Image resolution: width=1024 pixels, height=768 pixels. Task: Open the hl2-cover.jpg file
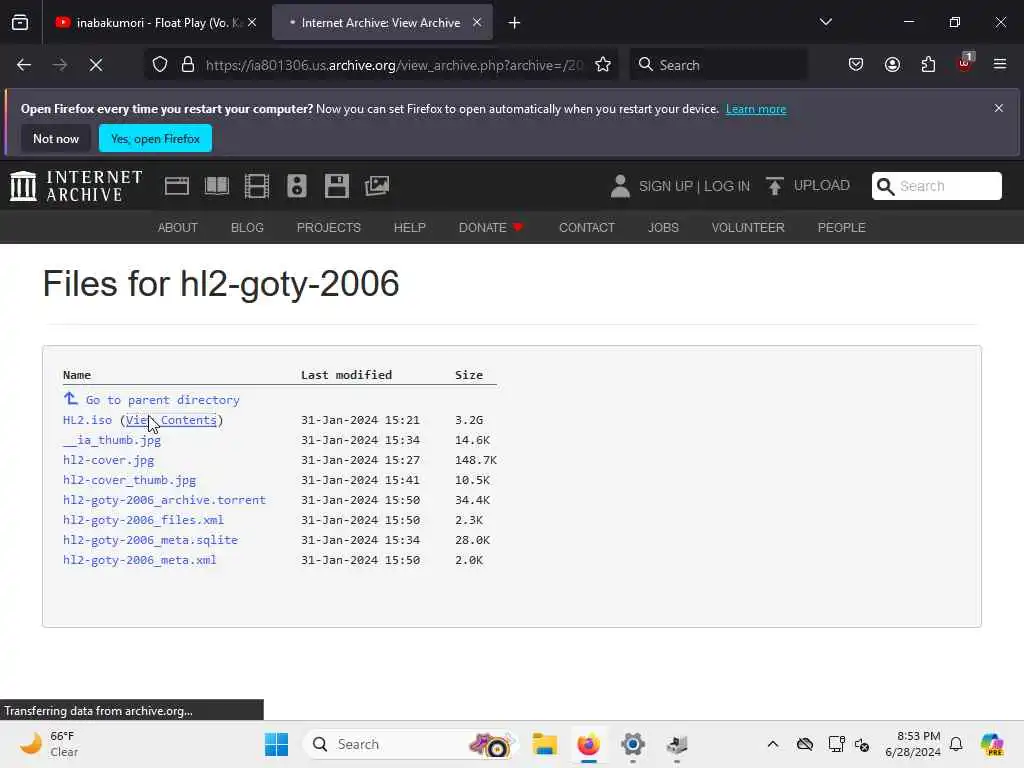(x=108, y=460)
